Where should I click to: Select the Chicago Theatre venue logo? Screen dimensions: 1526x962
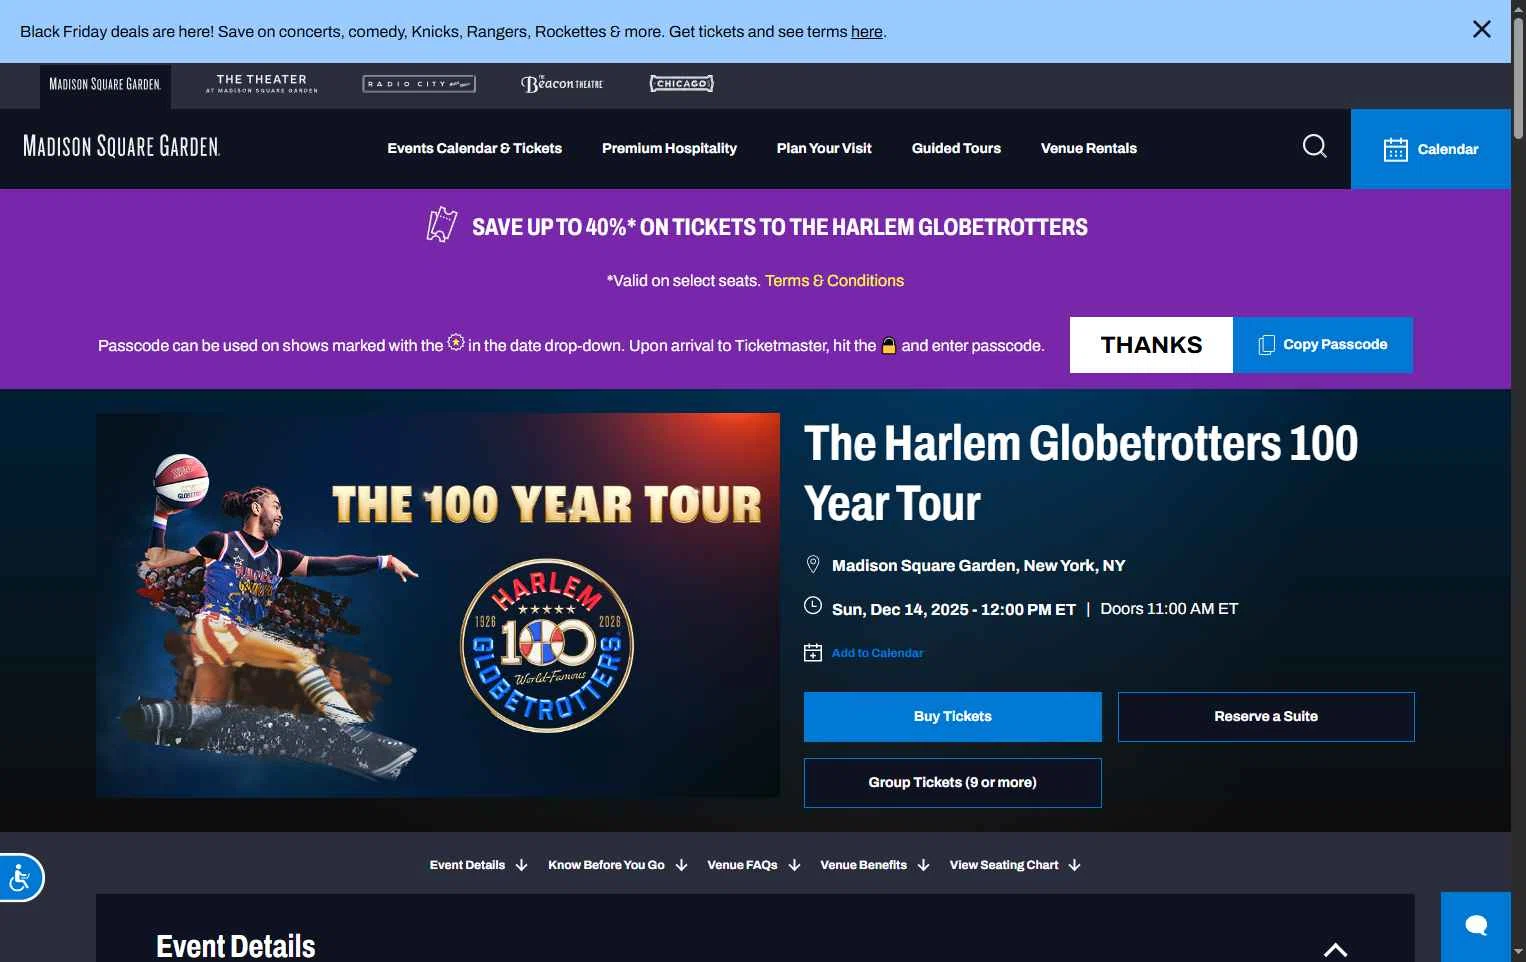(682, 84)
